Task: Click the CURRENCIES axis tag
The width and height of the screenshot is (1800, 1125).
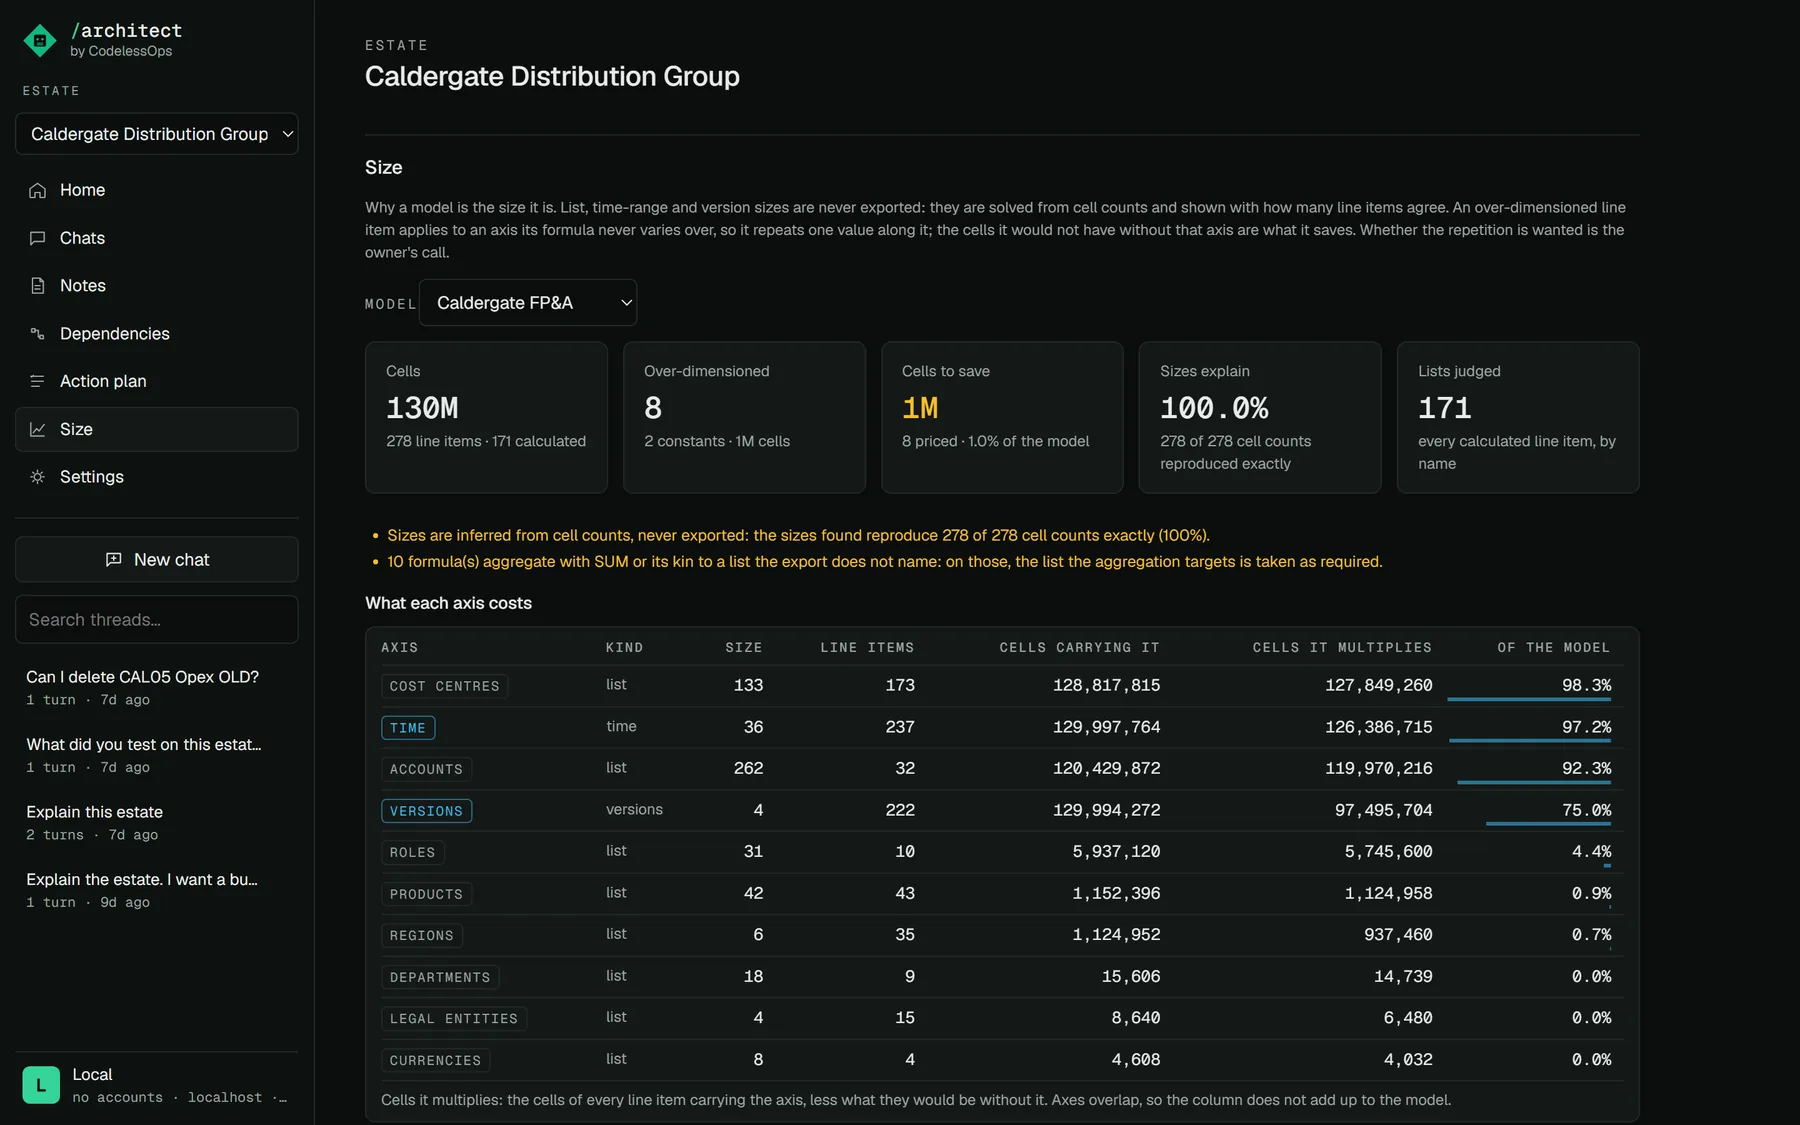Action: click(x=435, y=1060)
